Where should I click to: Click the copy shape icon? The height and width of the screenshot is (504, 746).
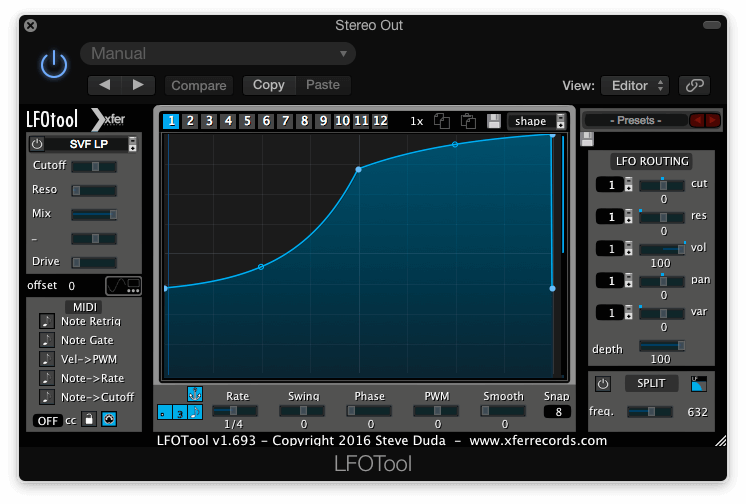pyautogui.click(x=442, y=121)
